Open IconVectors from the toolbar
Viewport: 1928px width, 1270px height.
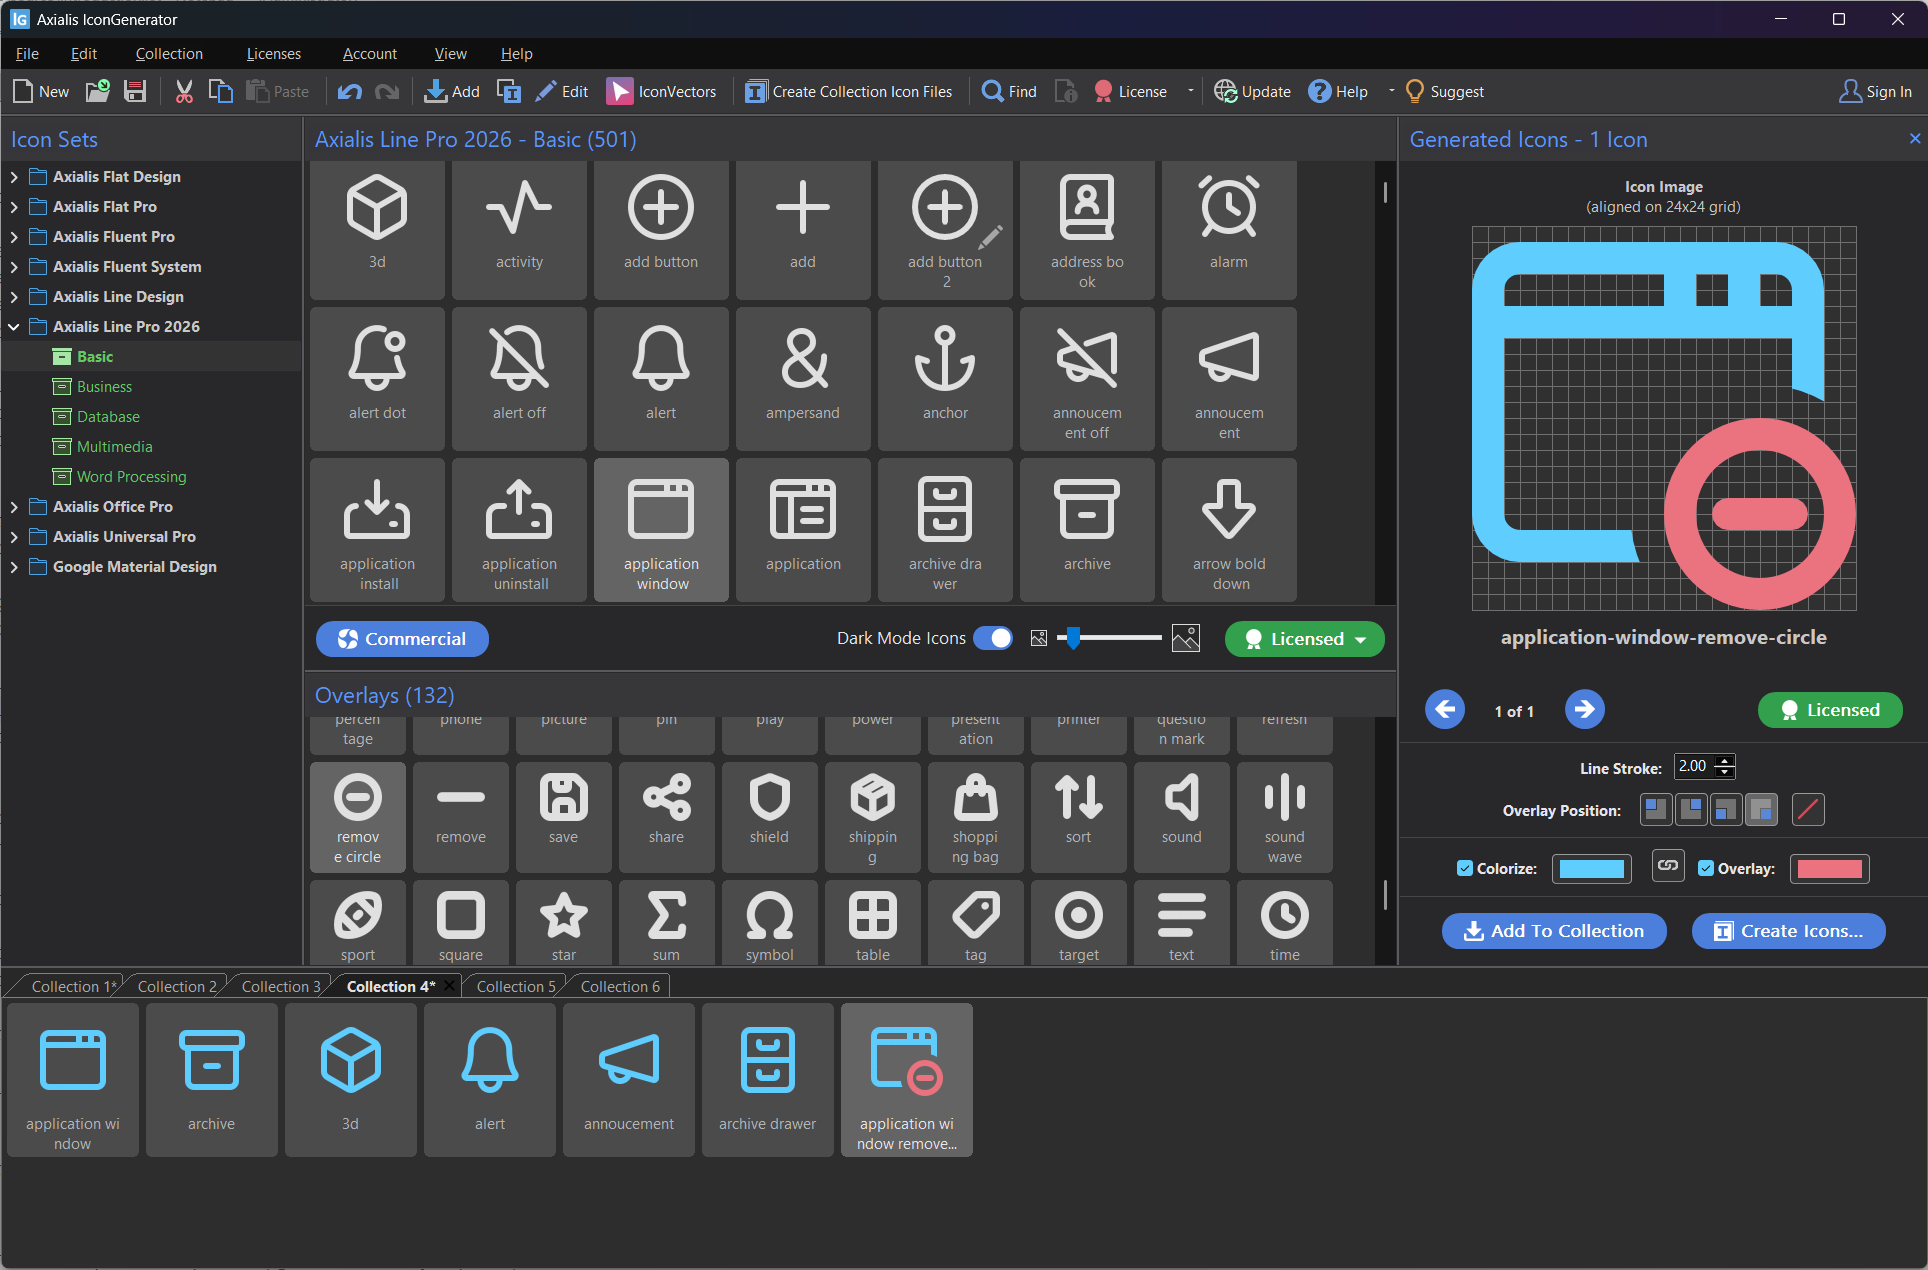tap(662, 91)
